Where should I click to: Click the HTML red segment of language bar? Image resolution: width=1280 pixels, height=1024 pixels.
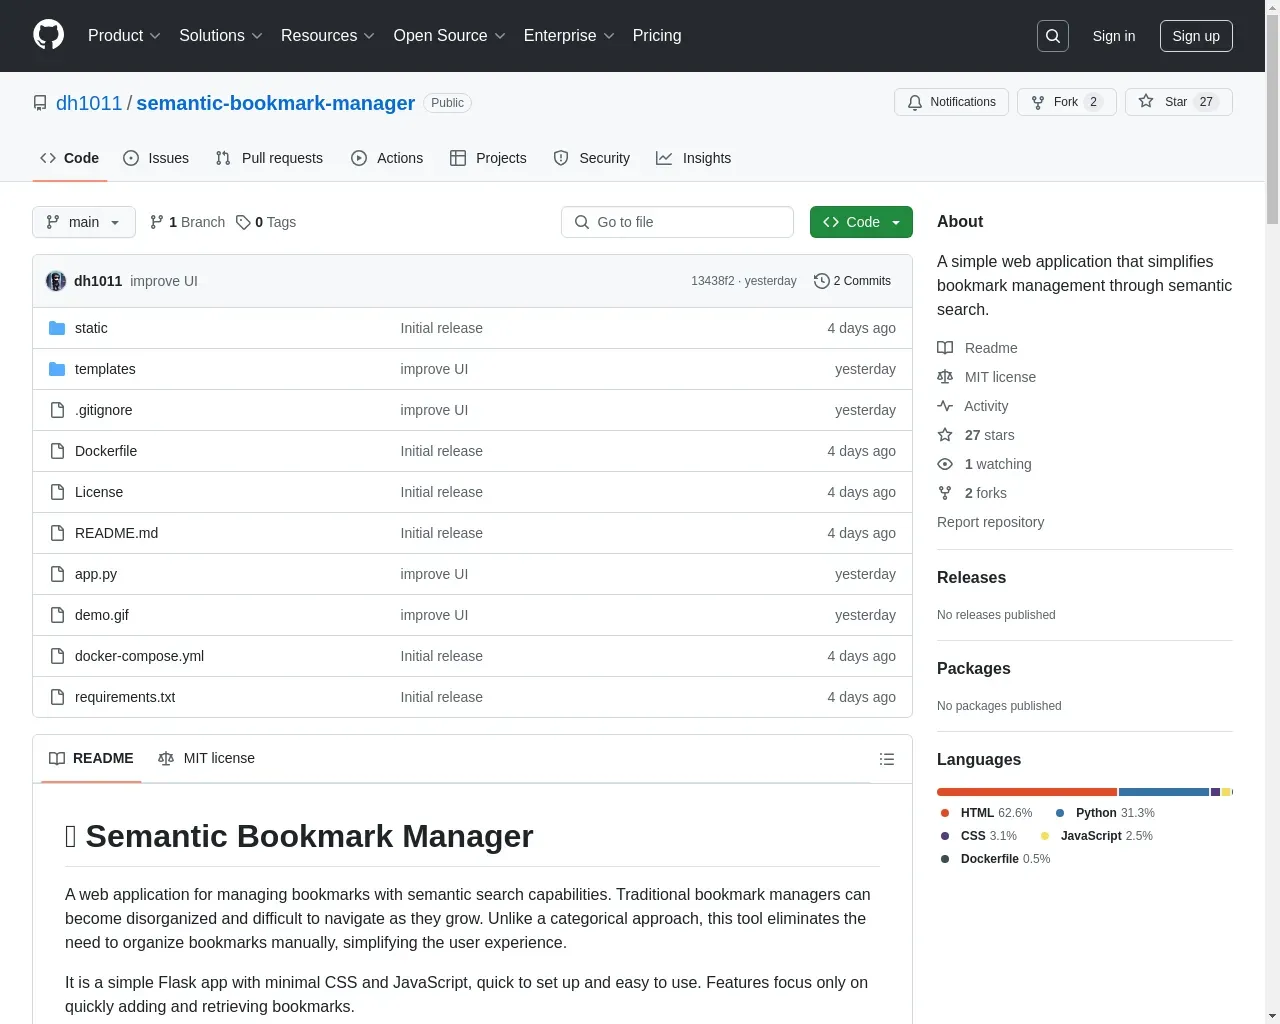click(x=1027, y=792)
